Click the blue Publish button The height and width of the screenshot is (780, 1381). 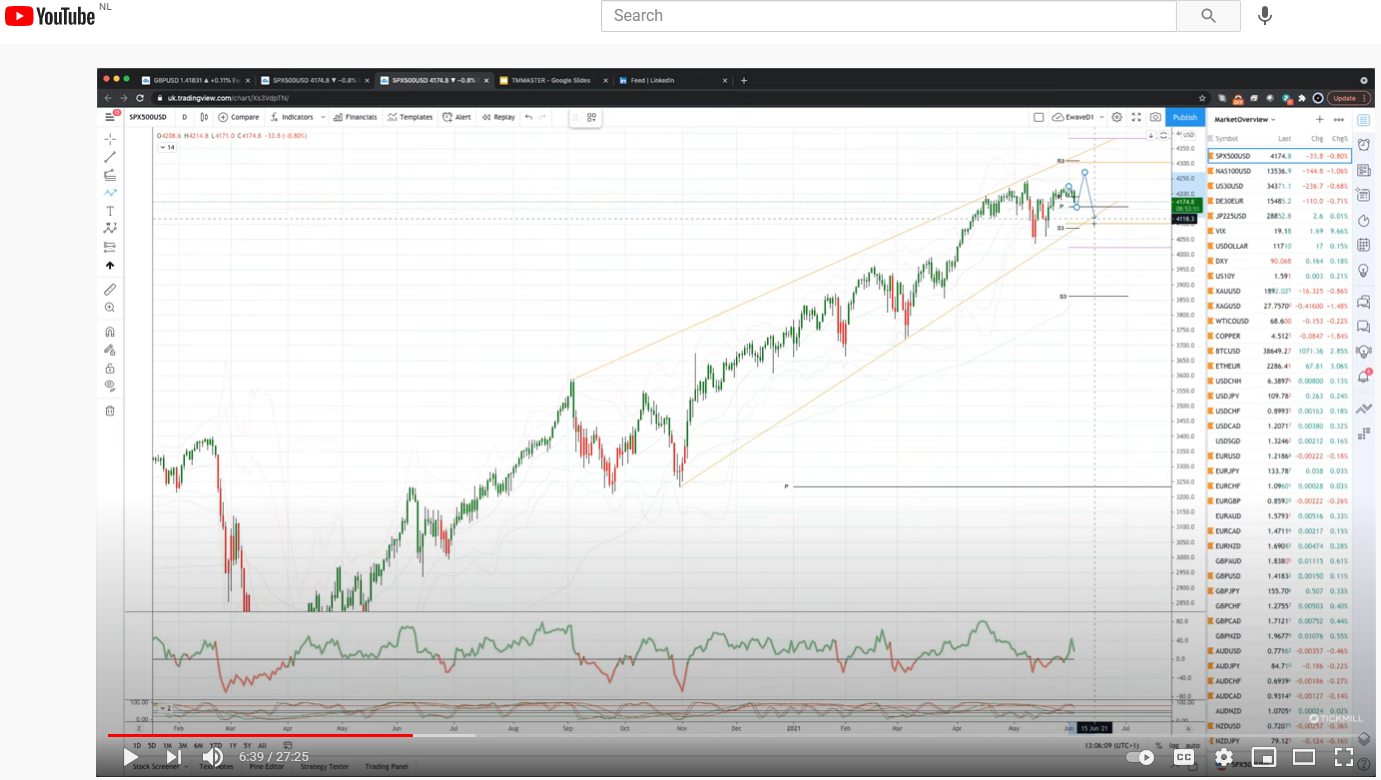click(x=1185, y=117)
